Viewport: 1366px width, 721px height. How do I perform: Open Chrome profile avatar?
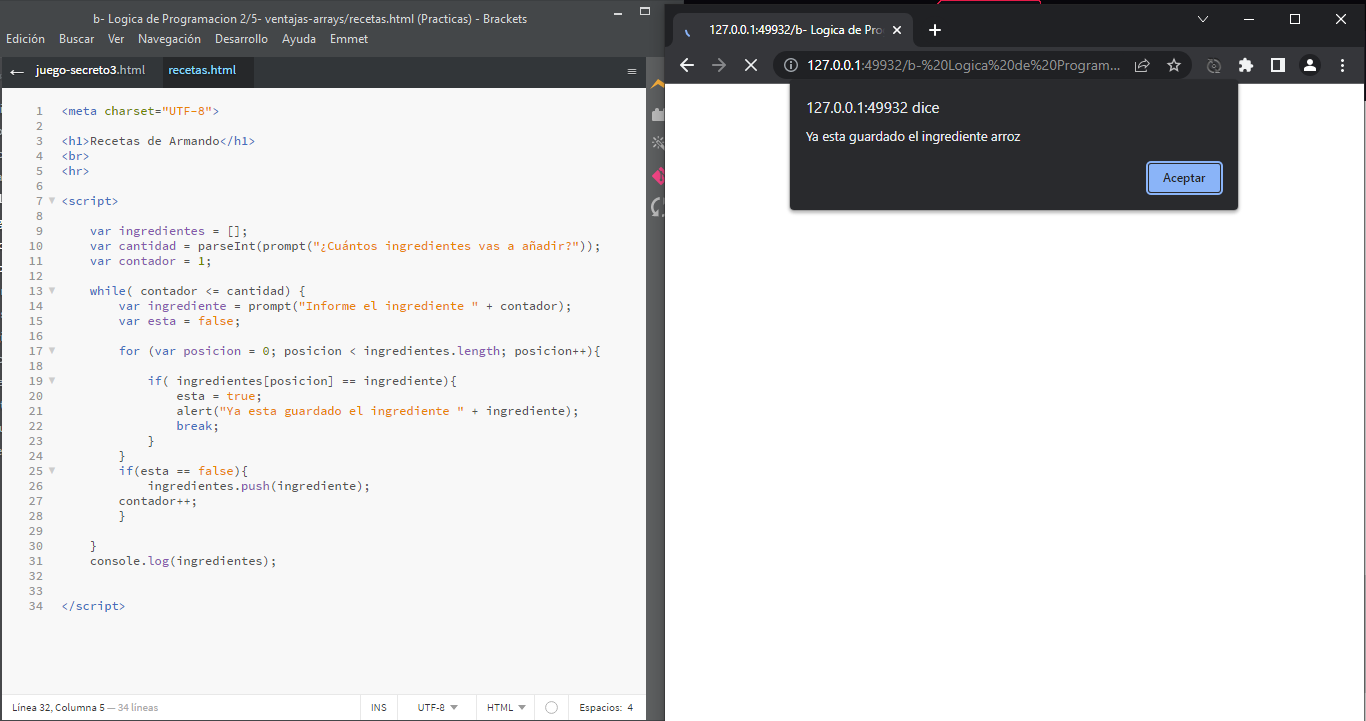point(1310,65)
